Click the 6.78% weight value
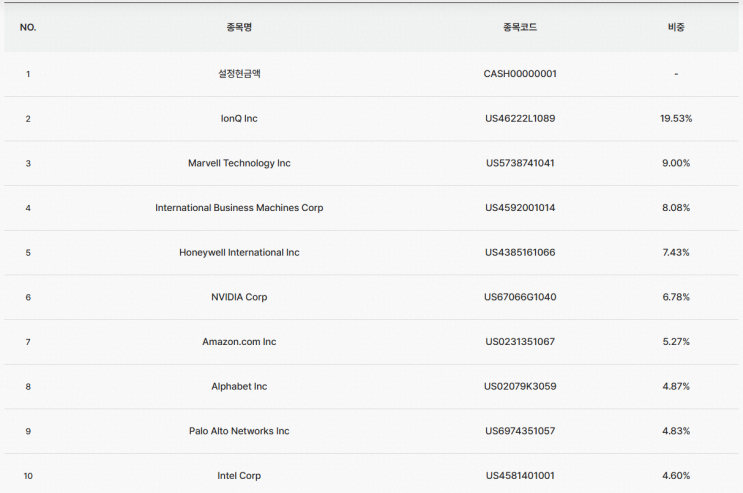This screenshot has height=493, width=743. coord(676,297)
